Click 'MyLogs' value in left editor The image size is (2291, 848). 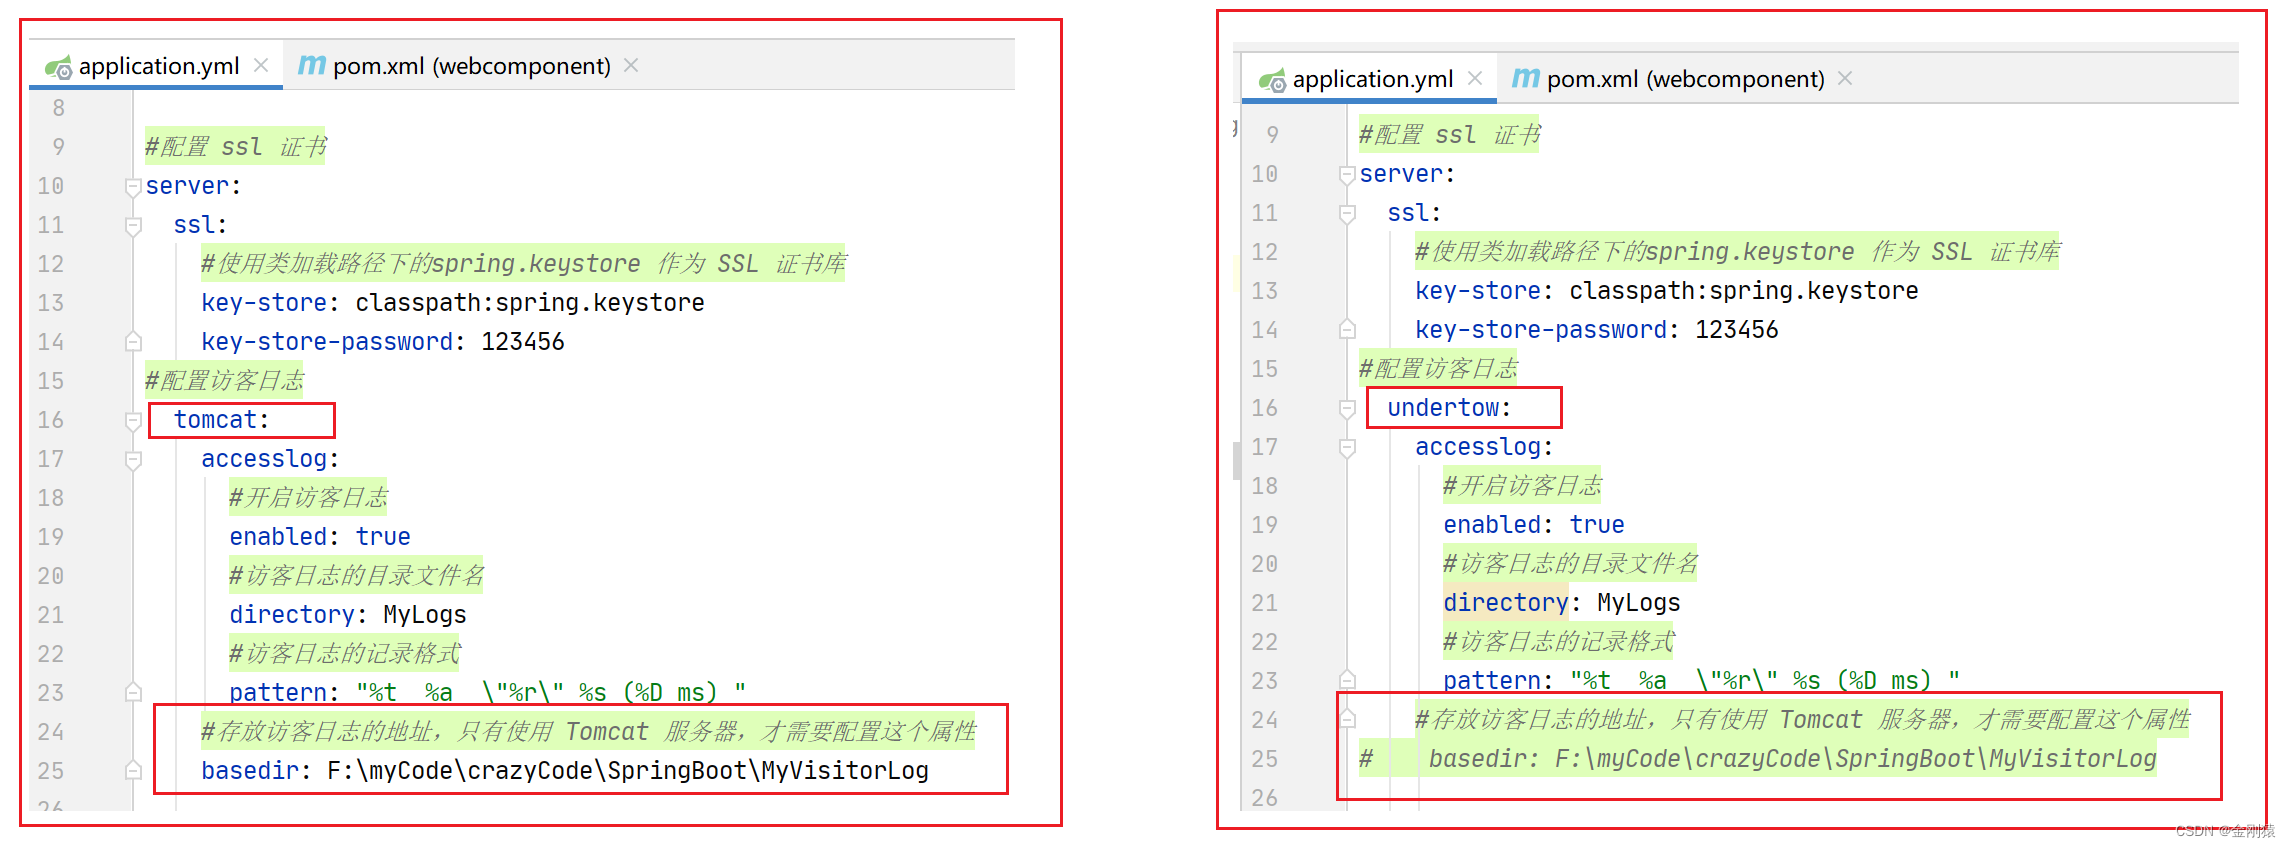[x=425, y=615]
